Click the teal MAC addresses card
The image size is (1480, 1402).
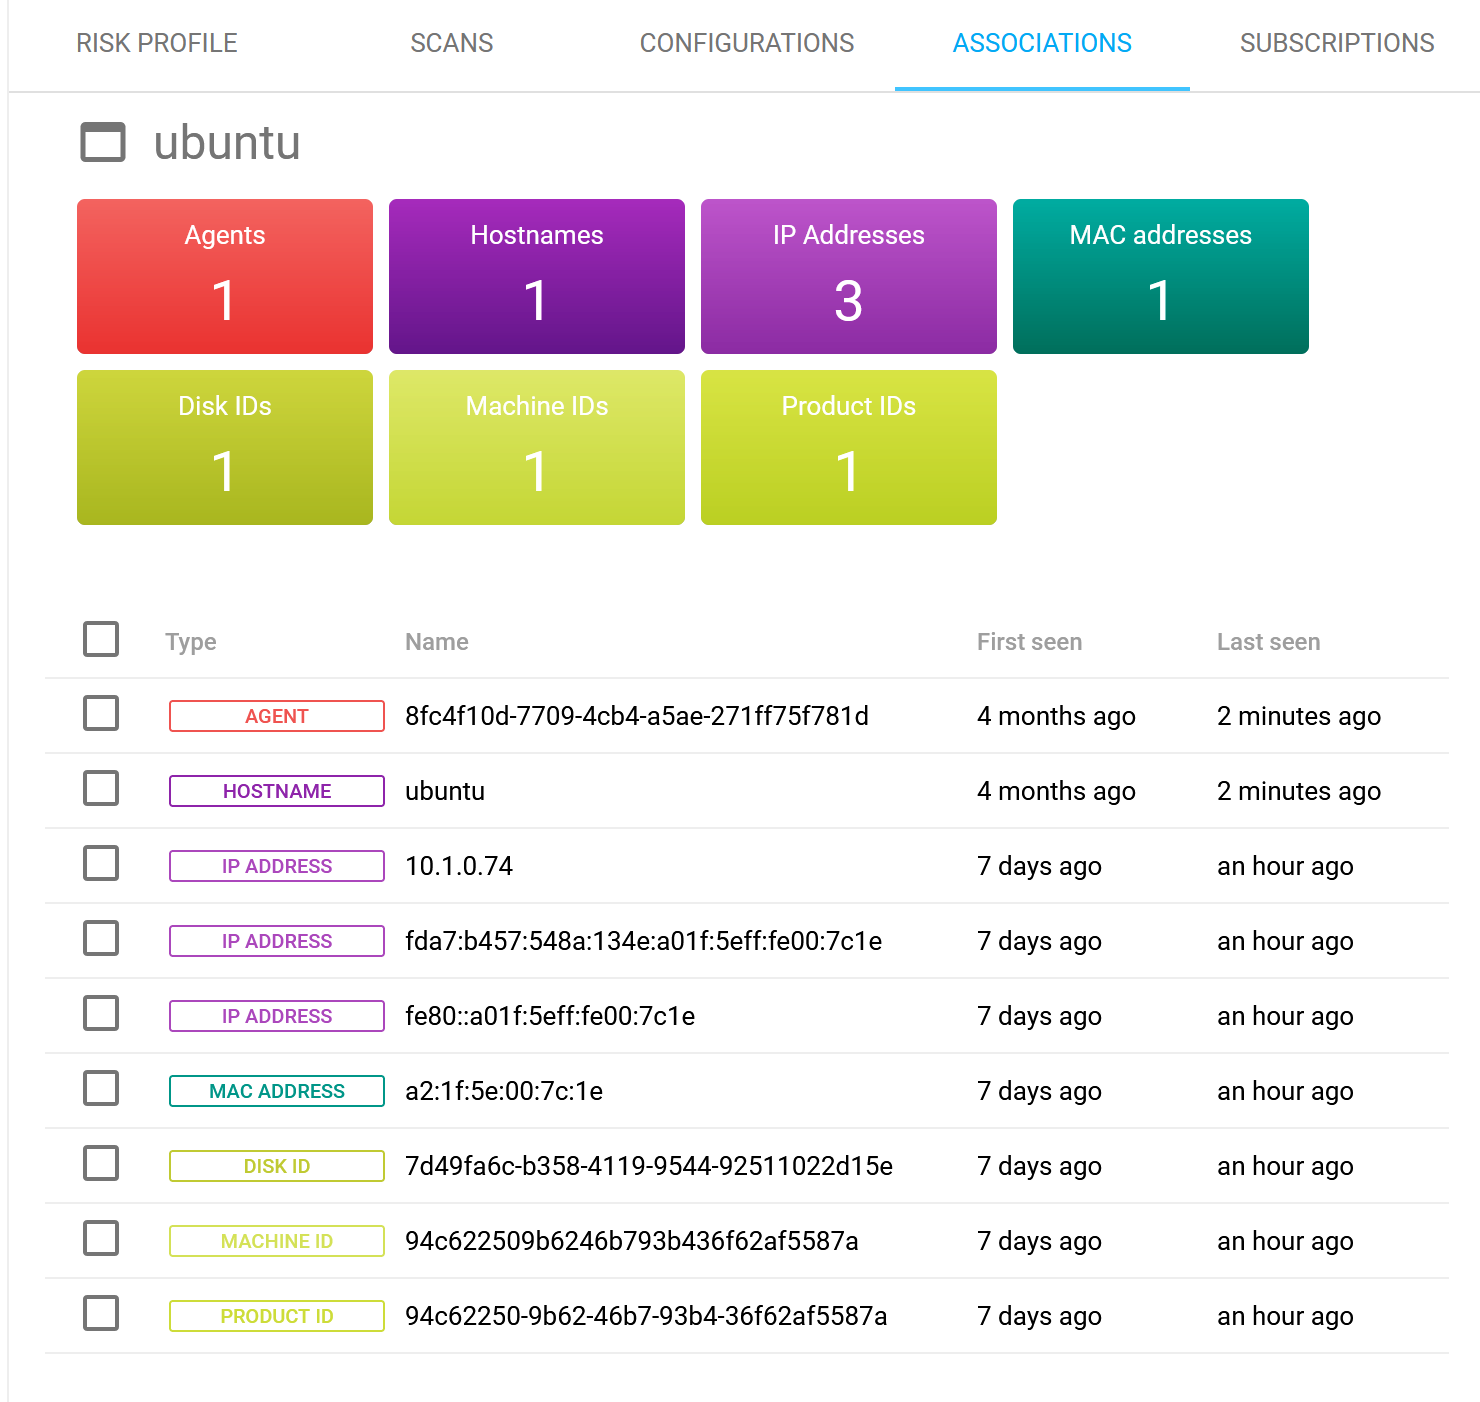[1160, 276]
